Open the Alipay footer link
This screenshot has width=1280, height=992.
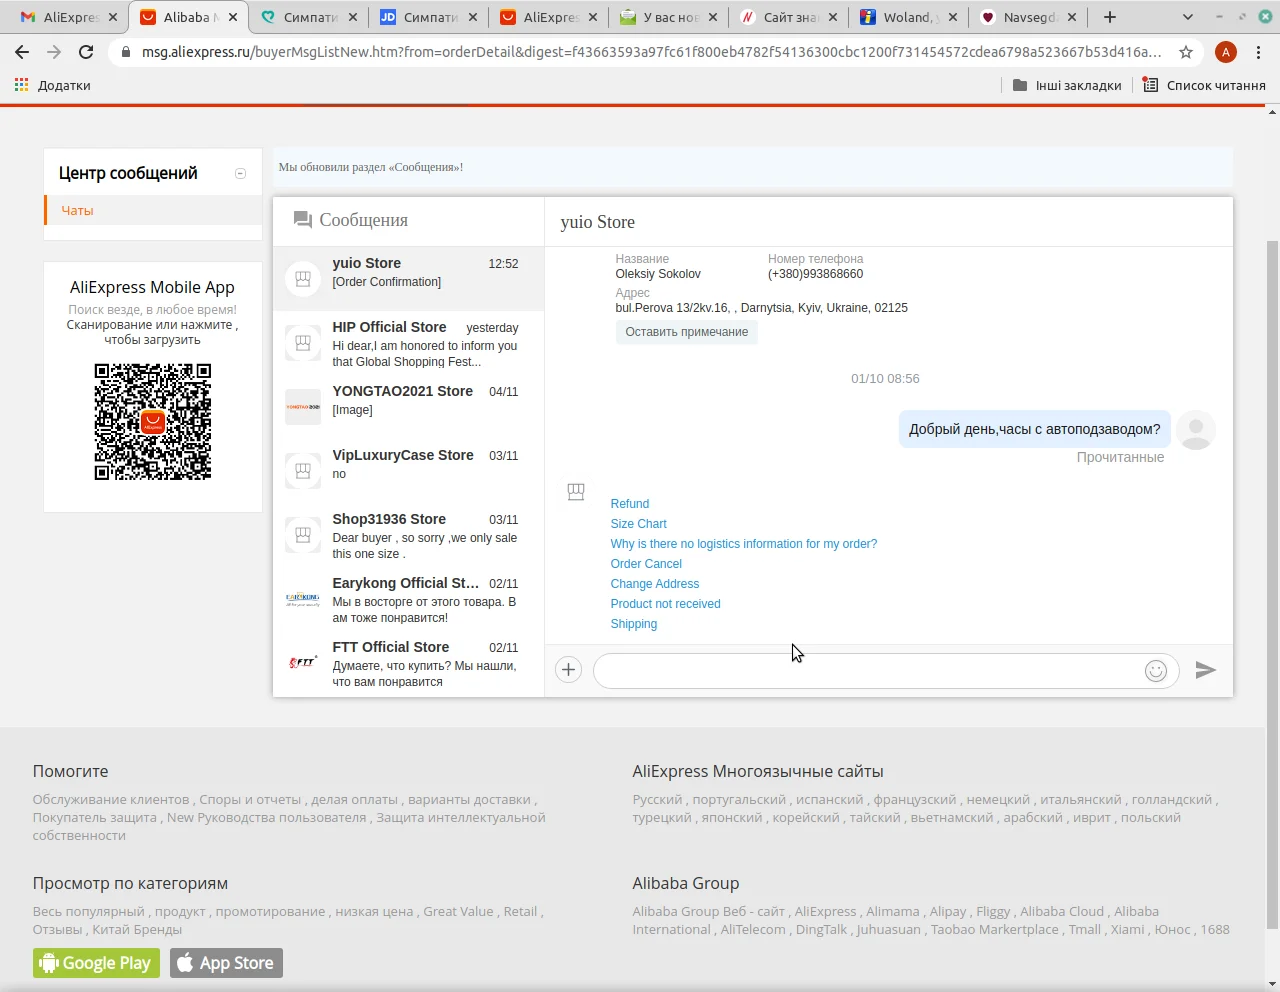(x=948, y=912)
